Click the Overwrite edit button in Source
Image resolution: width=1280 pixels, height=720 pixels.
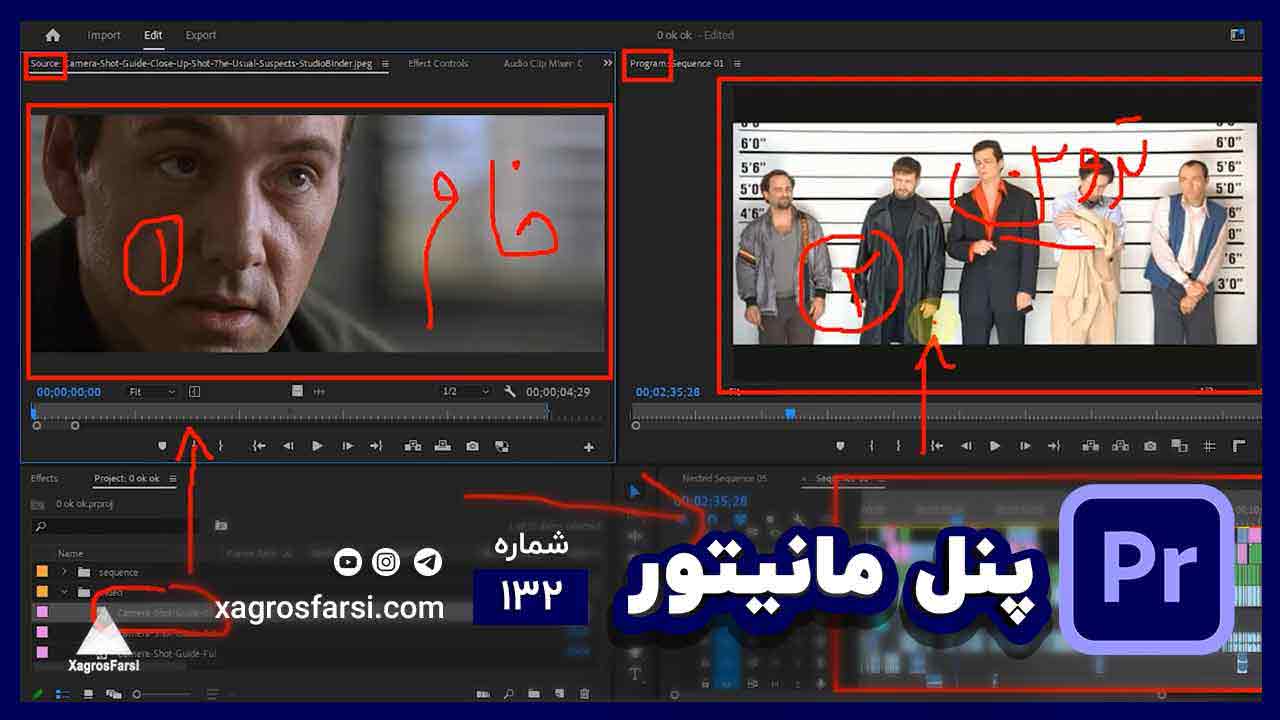coord(442,446)
